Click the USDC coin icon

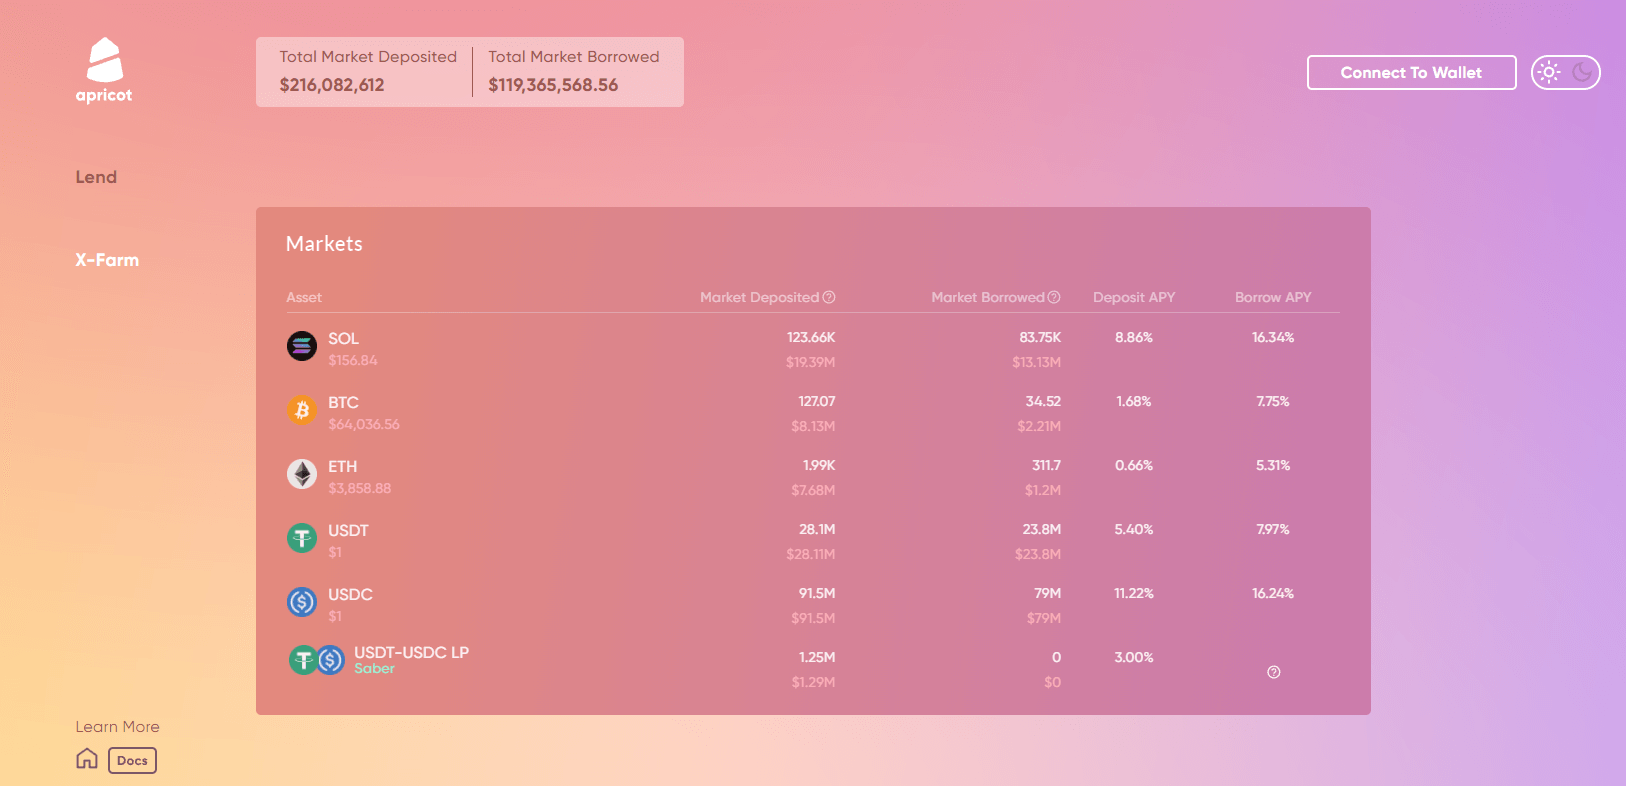[302, 602]
